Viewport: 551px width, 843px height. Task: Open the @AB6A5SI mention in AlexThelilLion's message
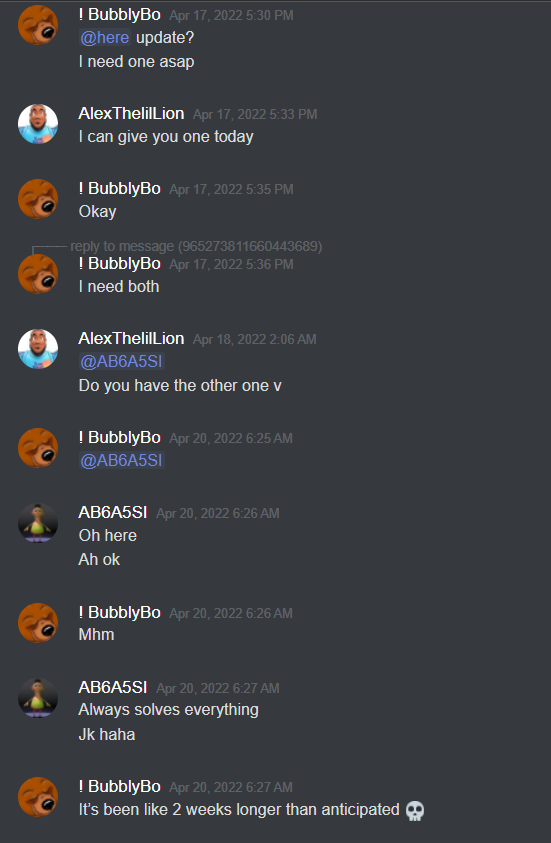coord(121,361)
